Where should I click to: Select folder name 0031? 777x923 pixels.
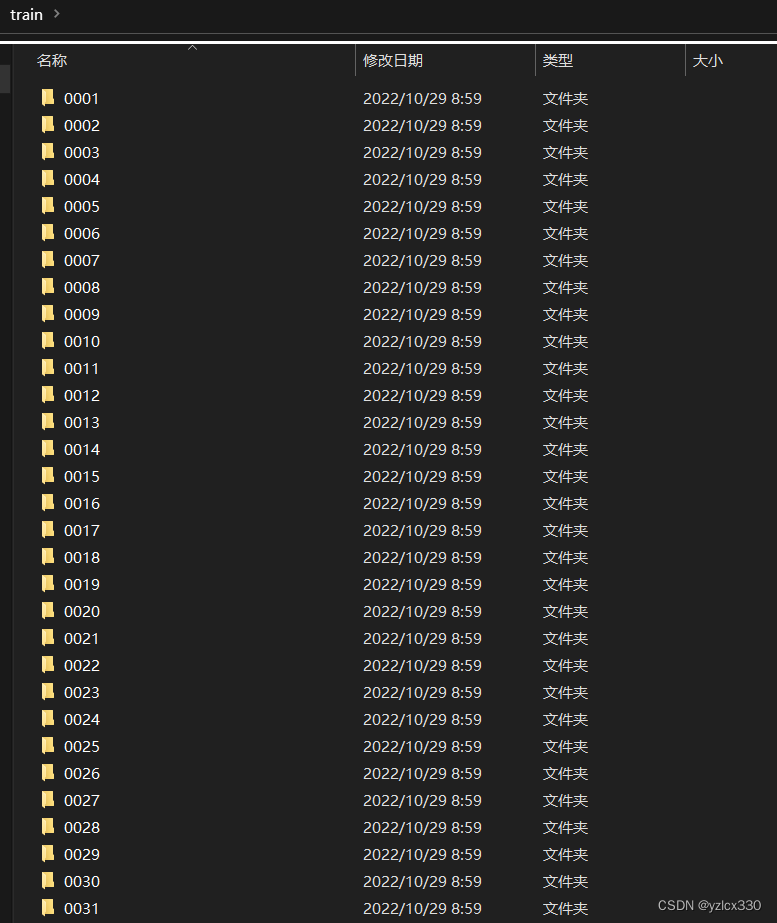click(82, 908)
